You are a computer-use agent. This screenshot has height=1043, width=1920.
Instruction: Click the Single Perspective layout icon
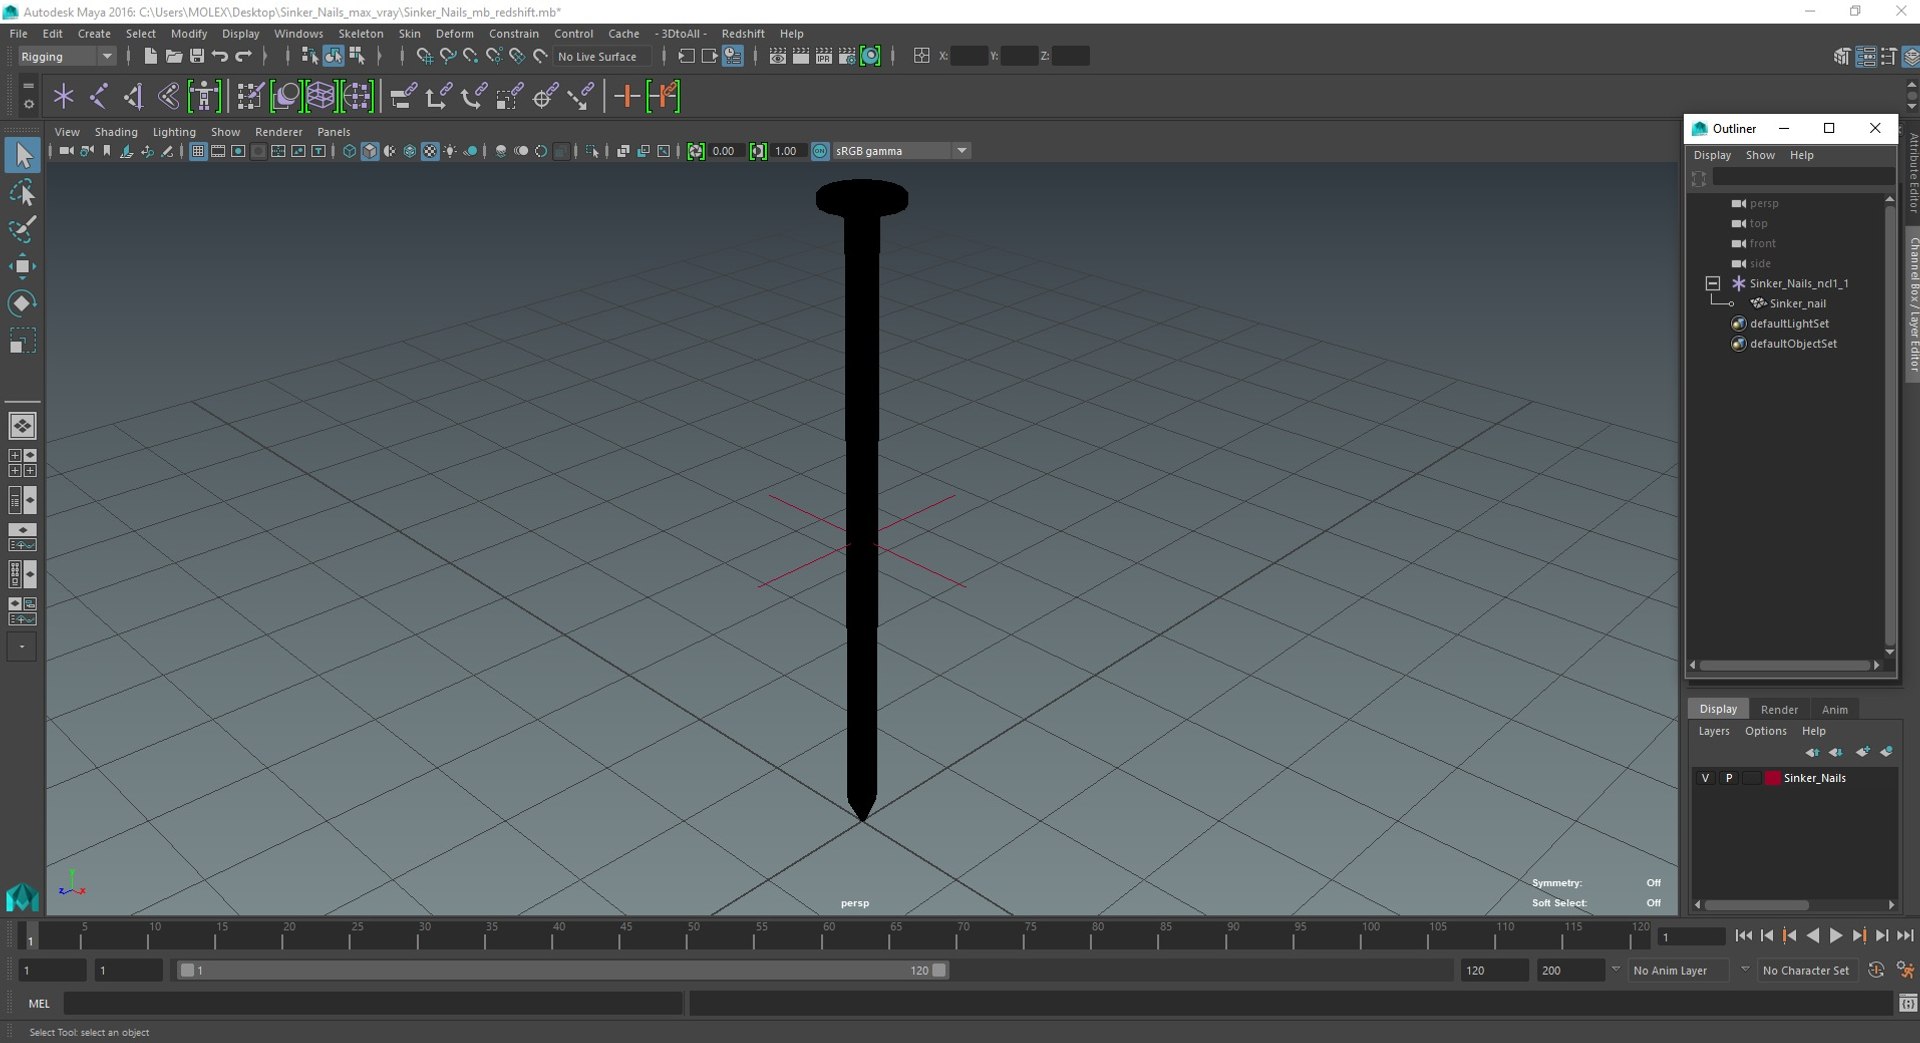(22, 426)
